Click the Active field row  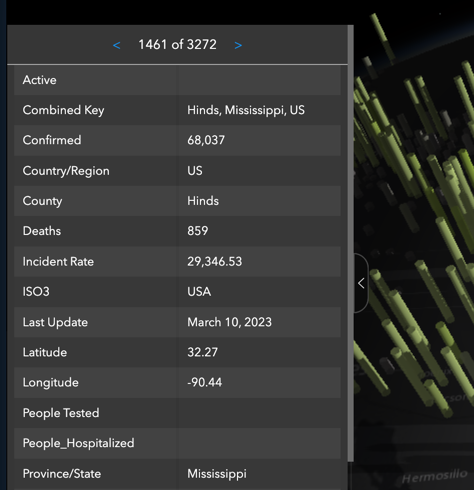[x=177, y=80]
